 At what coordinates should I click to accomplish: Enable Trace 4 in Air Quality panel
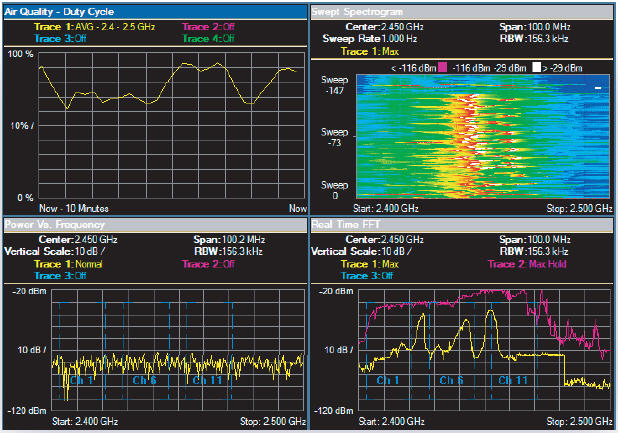(208, 38)
